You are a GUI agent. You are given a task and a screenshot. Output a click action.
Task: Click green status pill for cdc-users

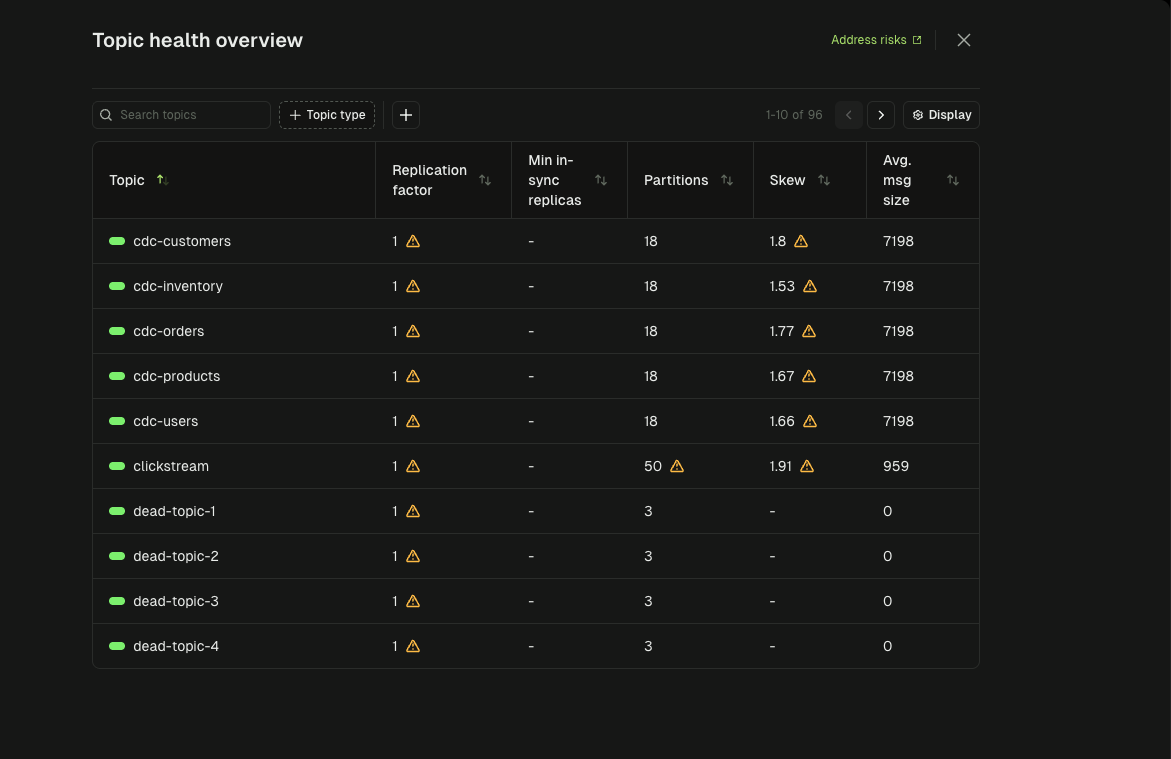click(x=117, y=421)
